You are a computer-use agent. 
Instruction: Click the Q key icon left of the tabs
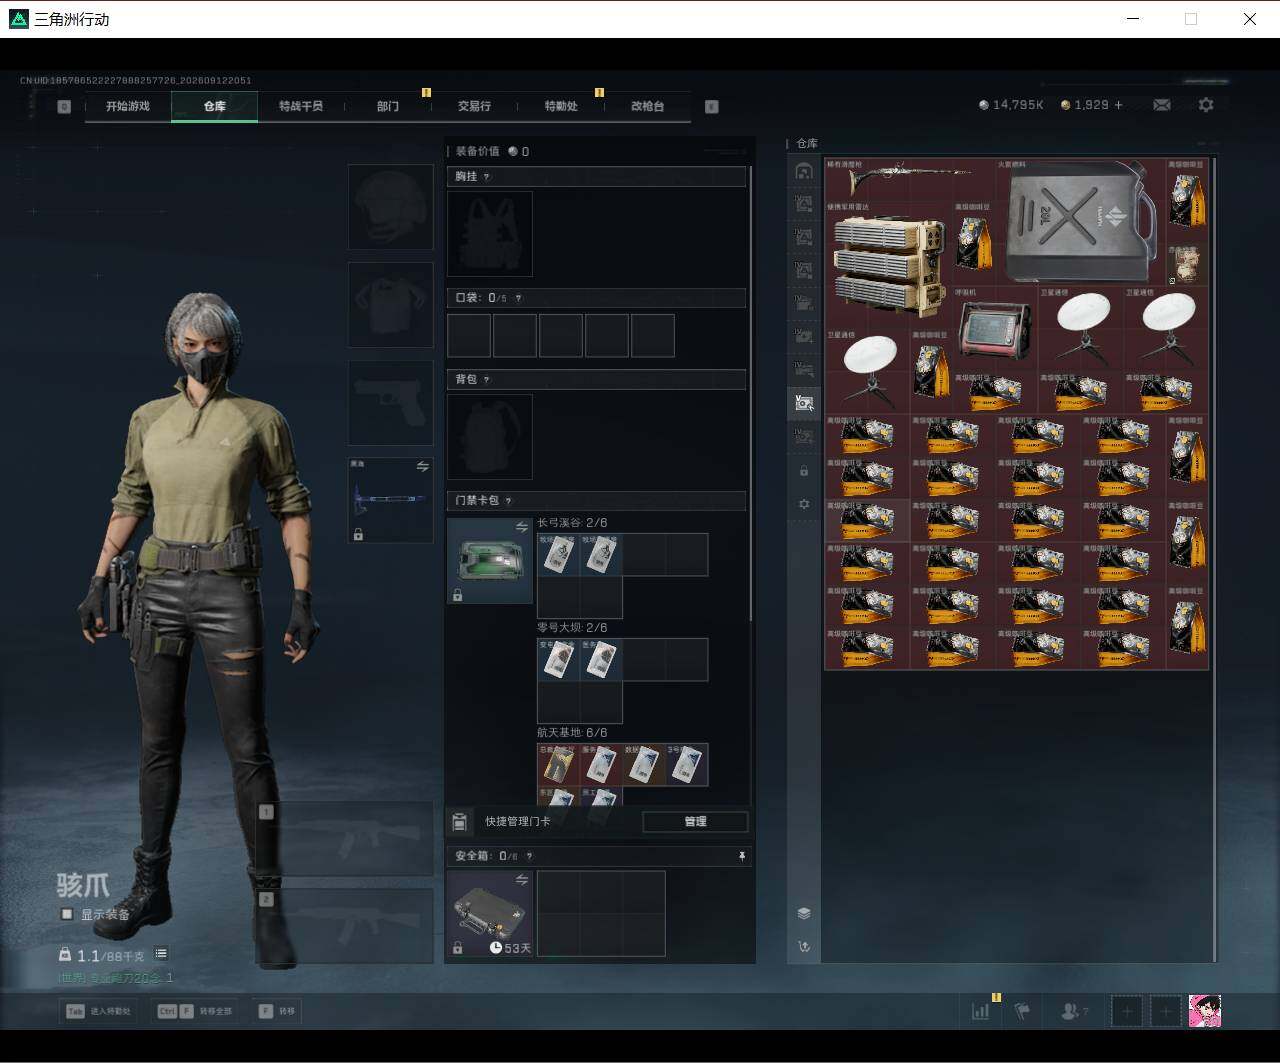coord(64,106)
